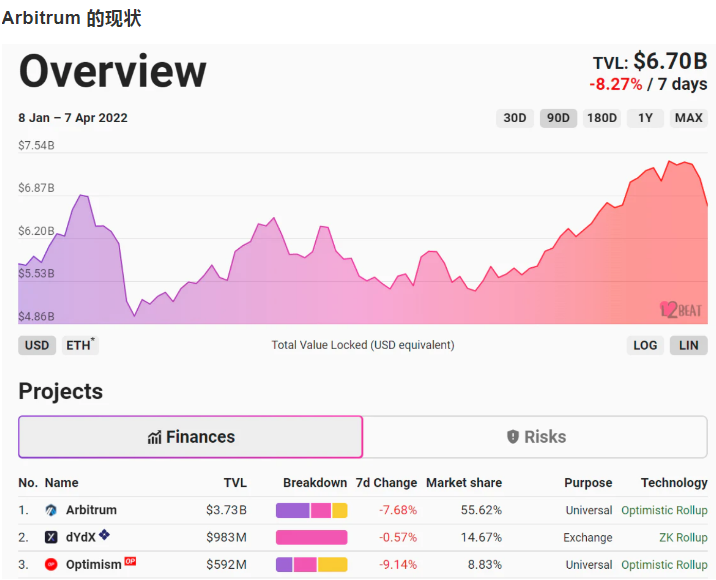Click the 14.67% market share cell
Screen dimensions: 716x580
pos(481,538)
